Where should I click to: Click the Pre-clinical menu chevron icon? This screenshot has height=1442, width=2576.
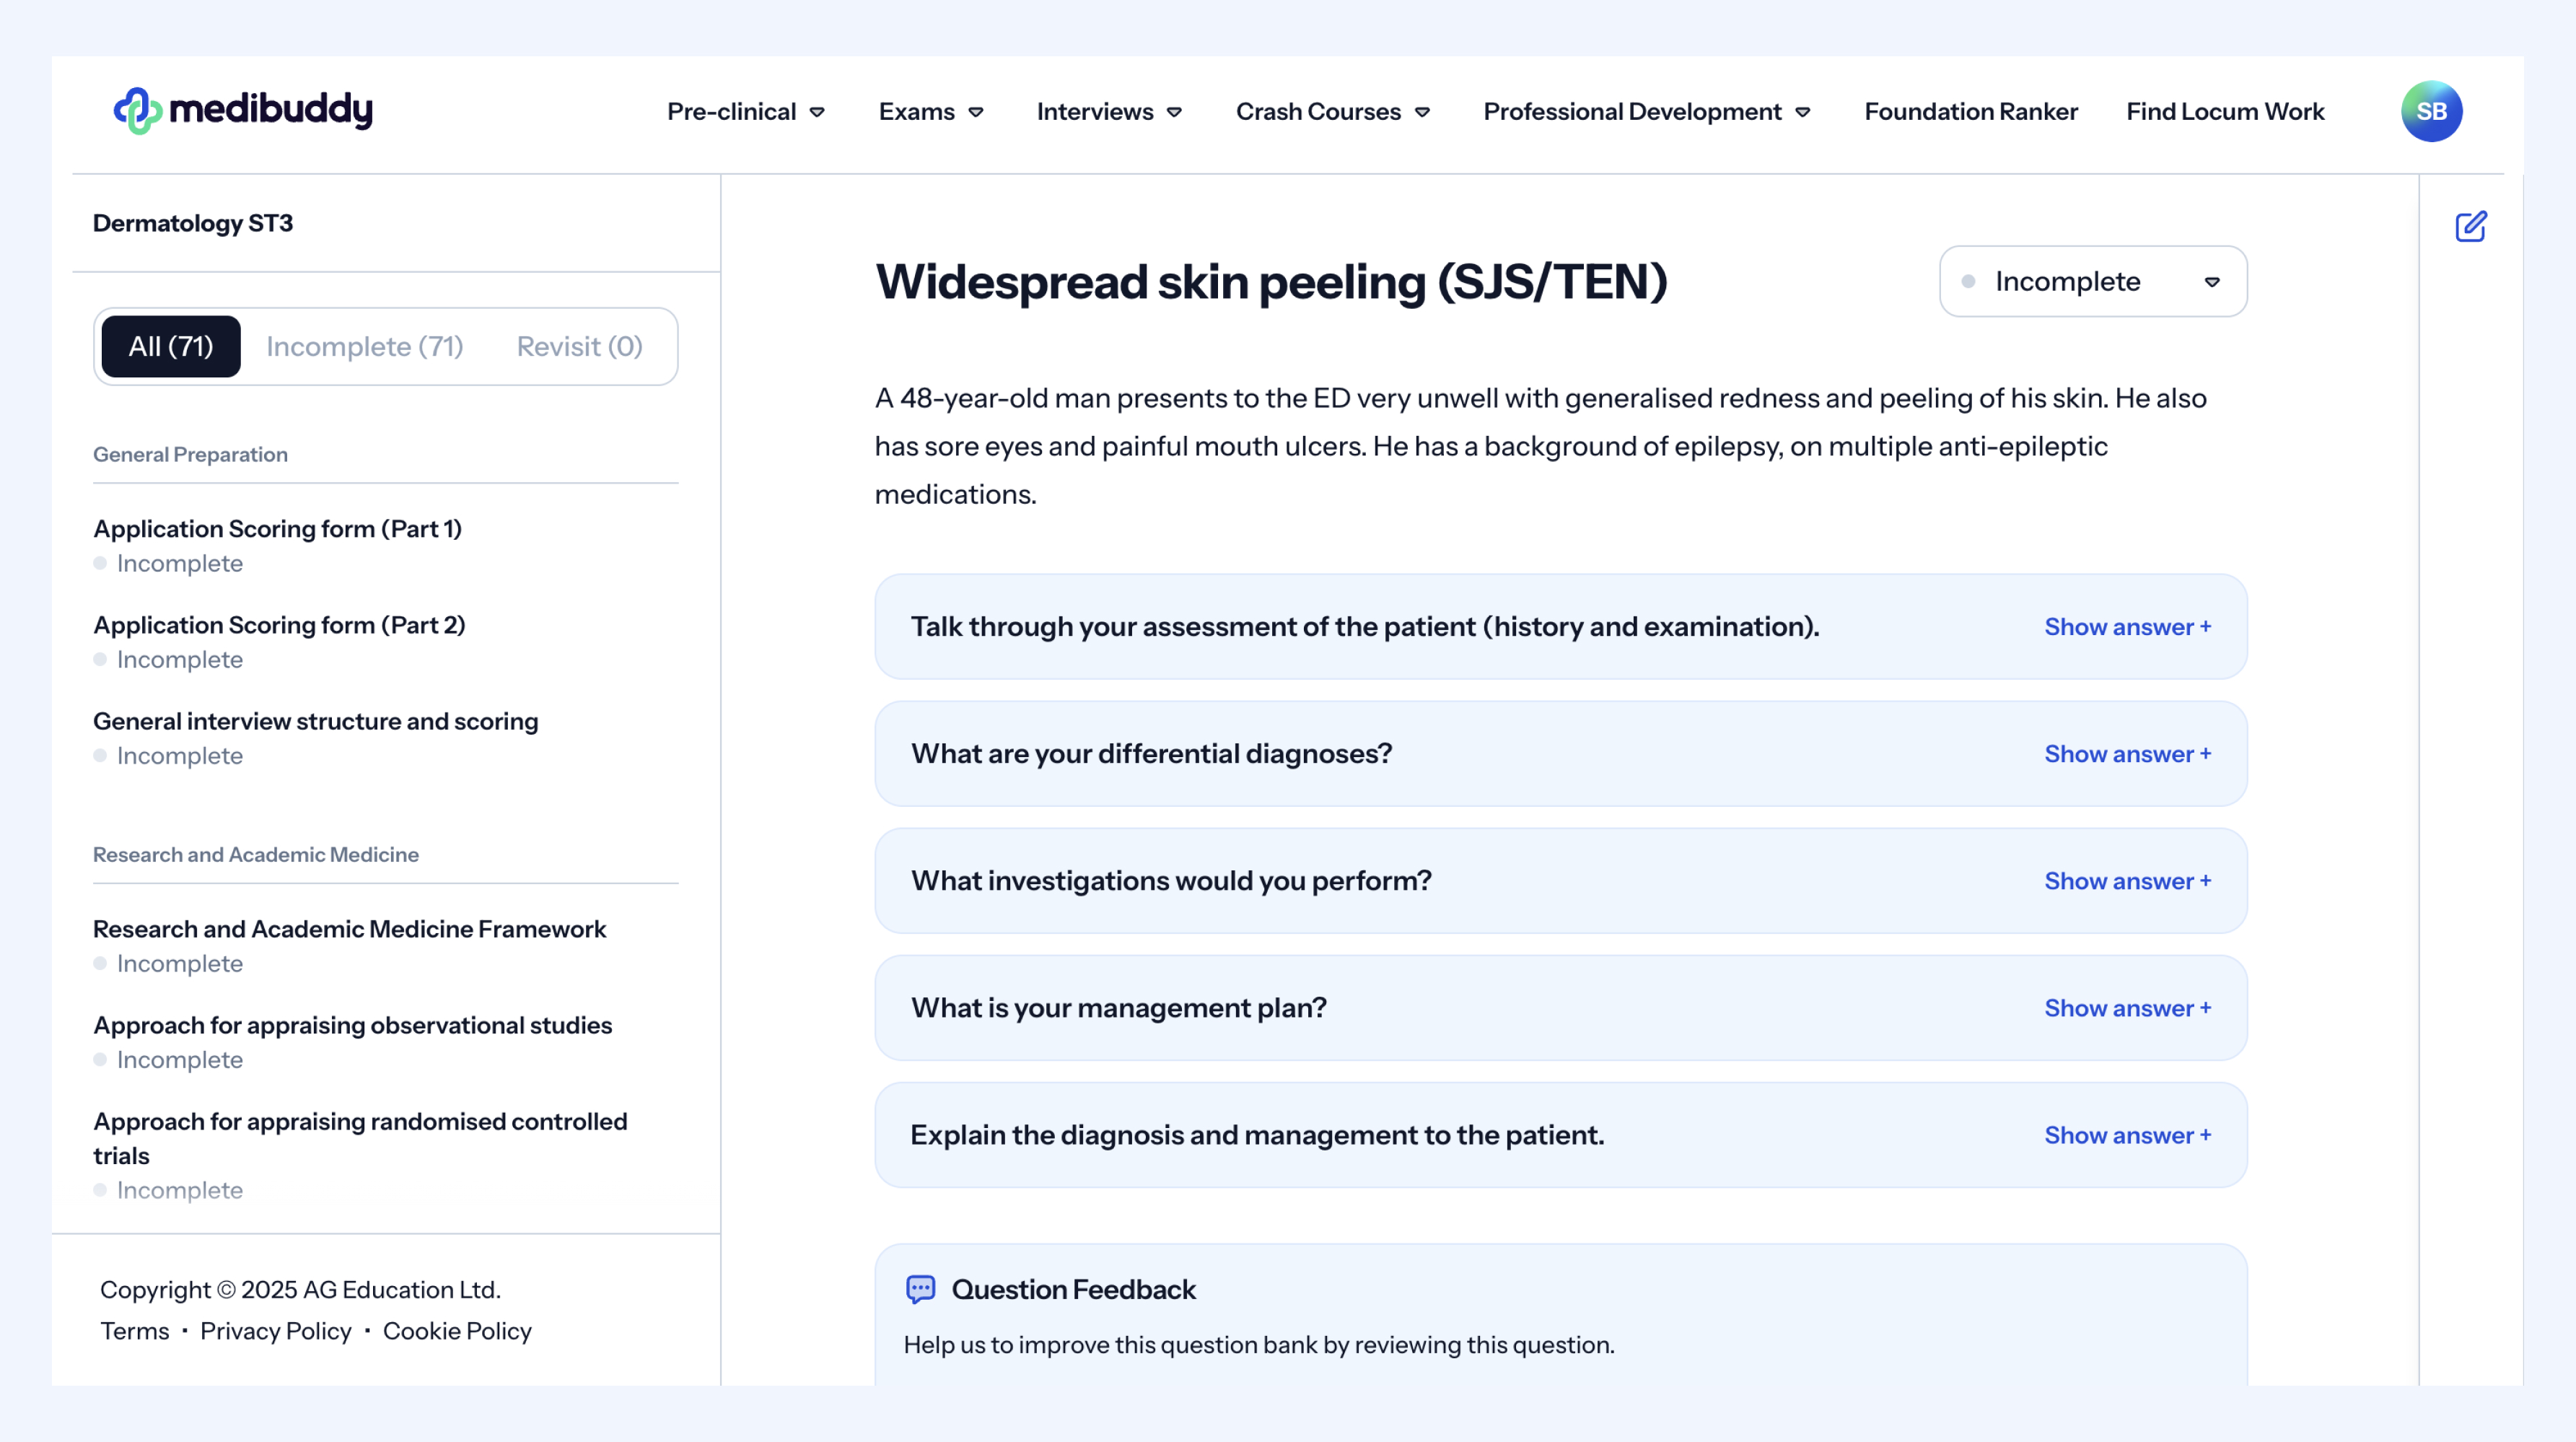pyautogui.click(x=817, y=112)
